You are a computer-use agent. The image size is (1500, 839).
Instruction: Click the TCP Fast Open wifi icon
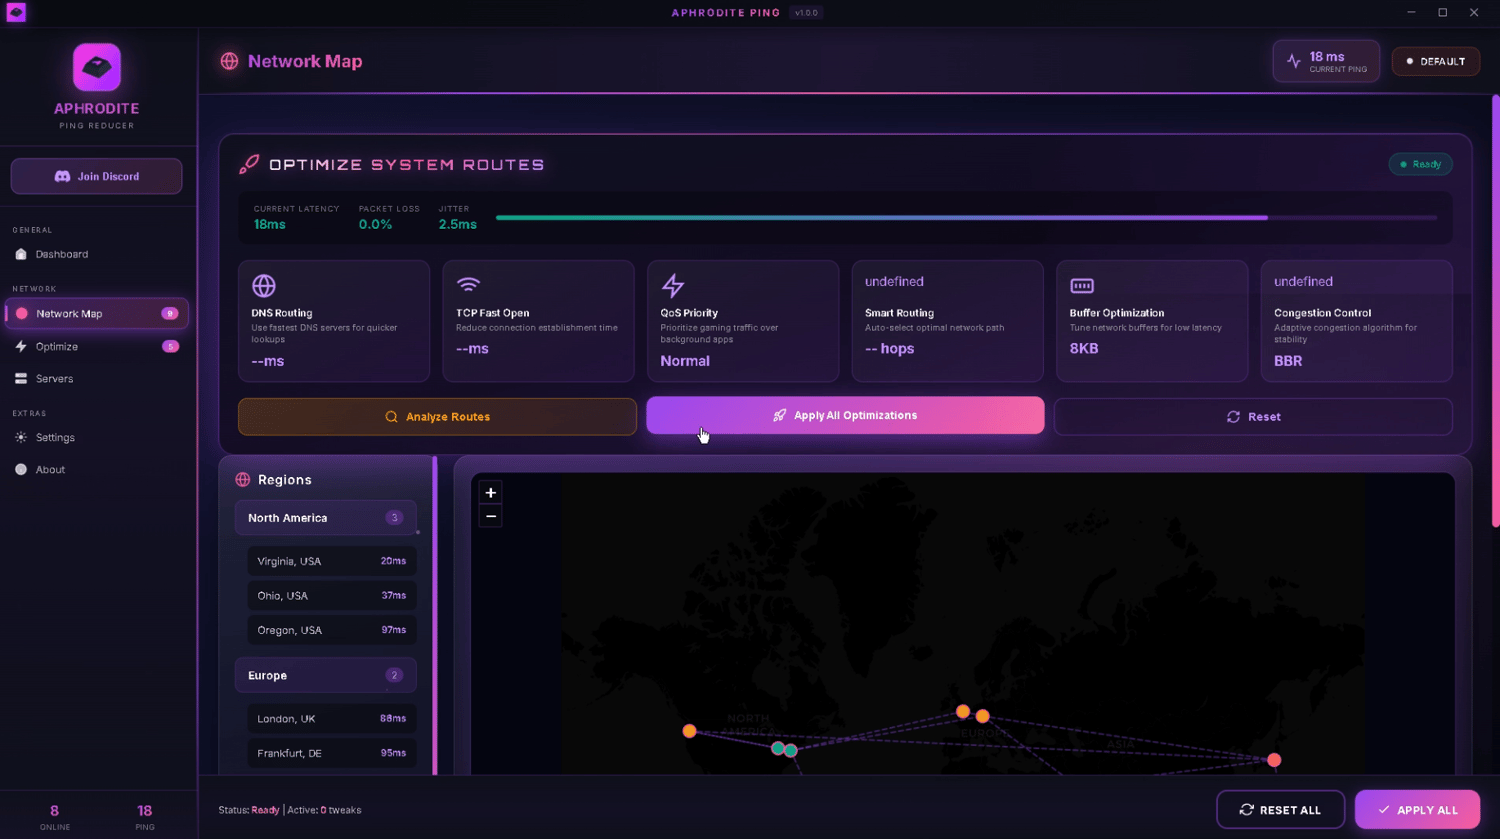pyautogui.click(x=468, y=285)
